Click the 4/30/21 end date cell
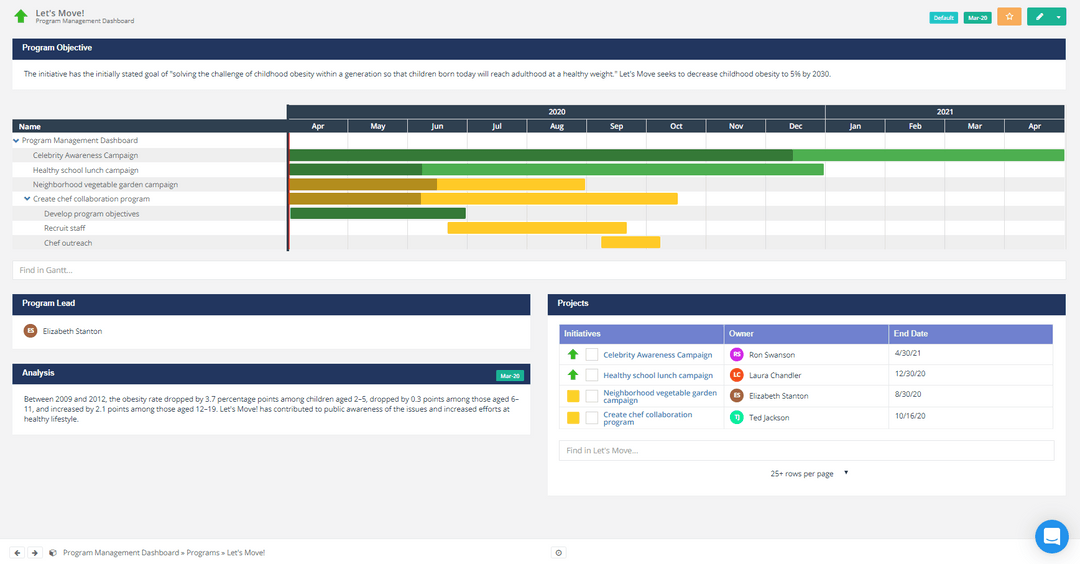This screenshot has height=564, width=1080. click(x=970, y=354)
